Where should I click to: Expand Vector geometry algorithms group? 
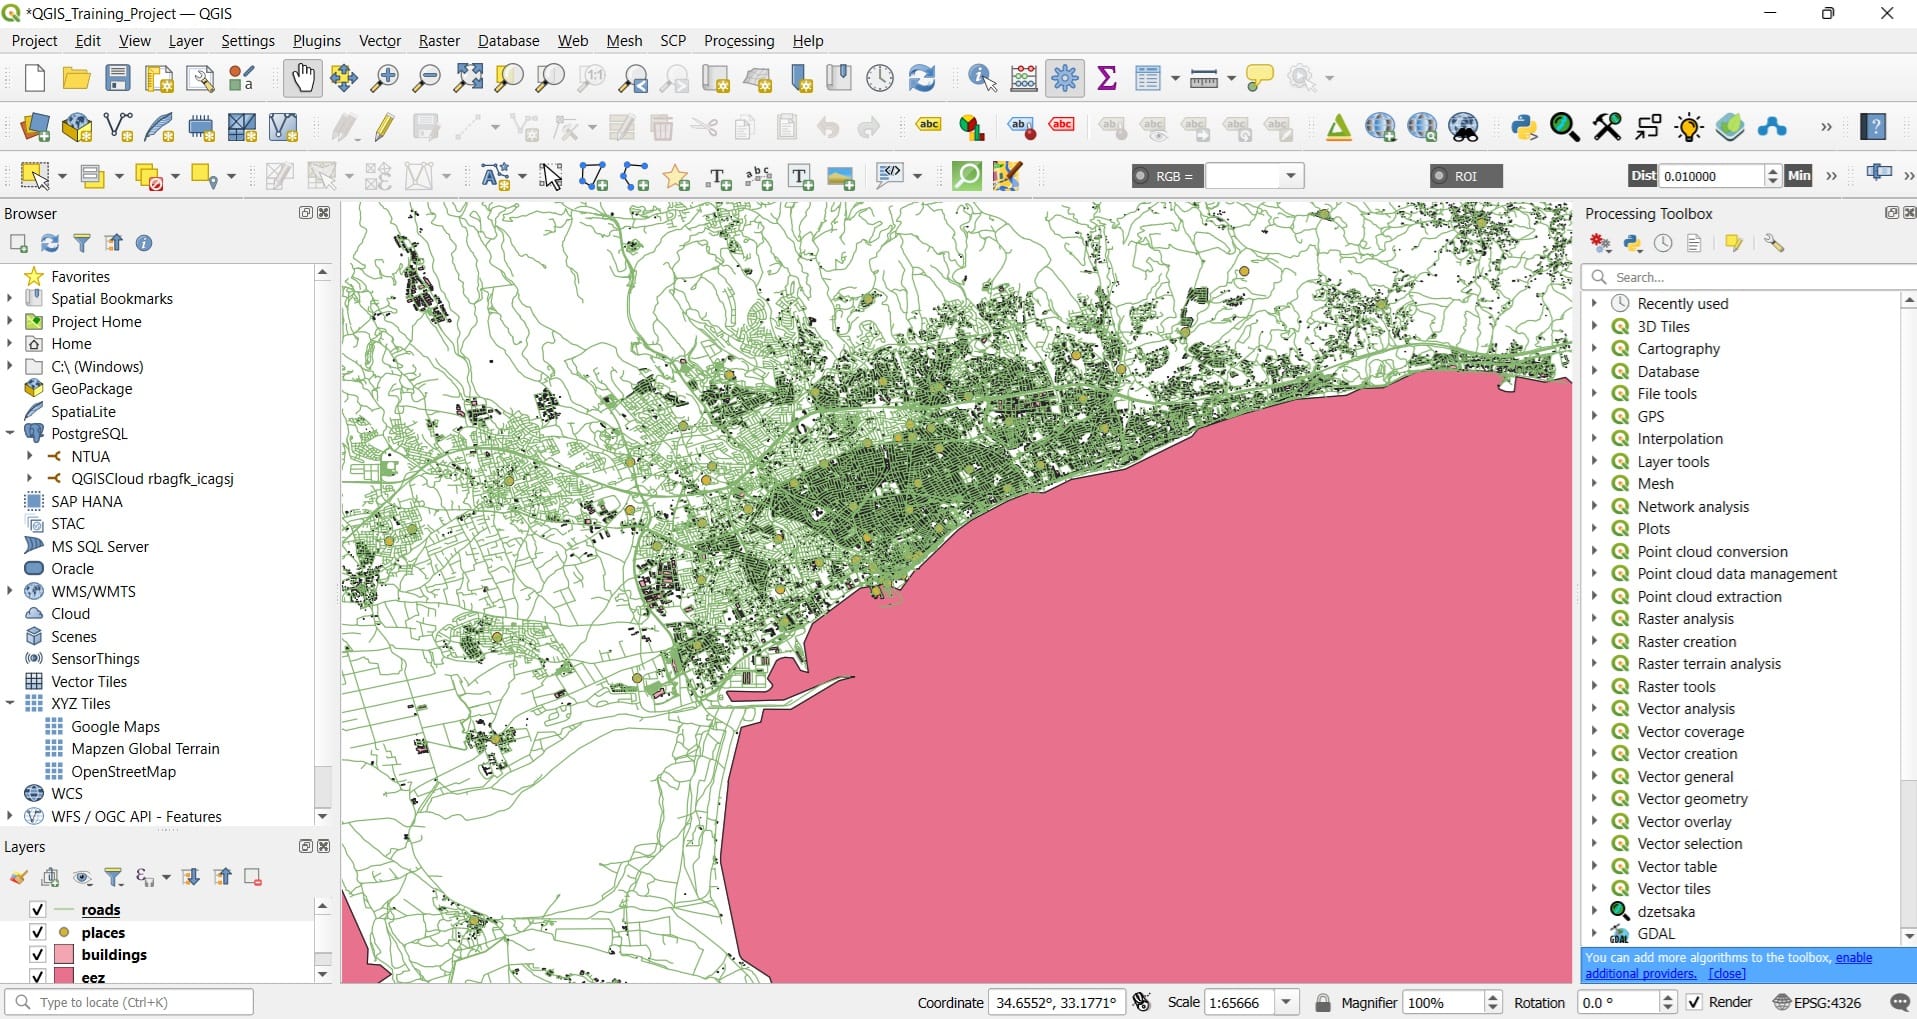pyautogui.click(x=1595, y=798)
